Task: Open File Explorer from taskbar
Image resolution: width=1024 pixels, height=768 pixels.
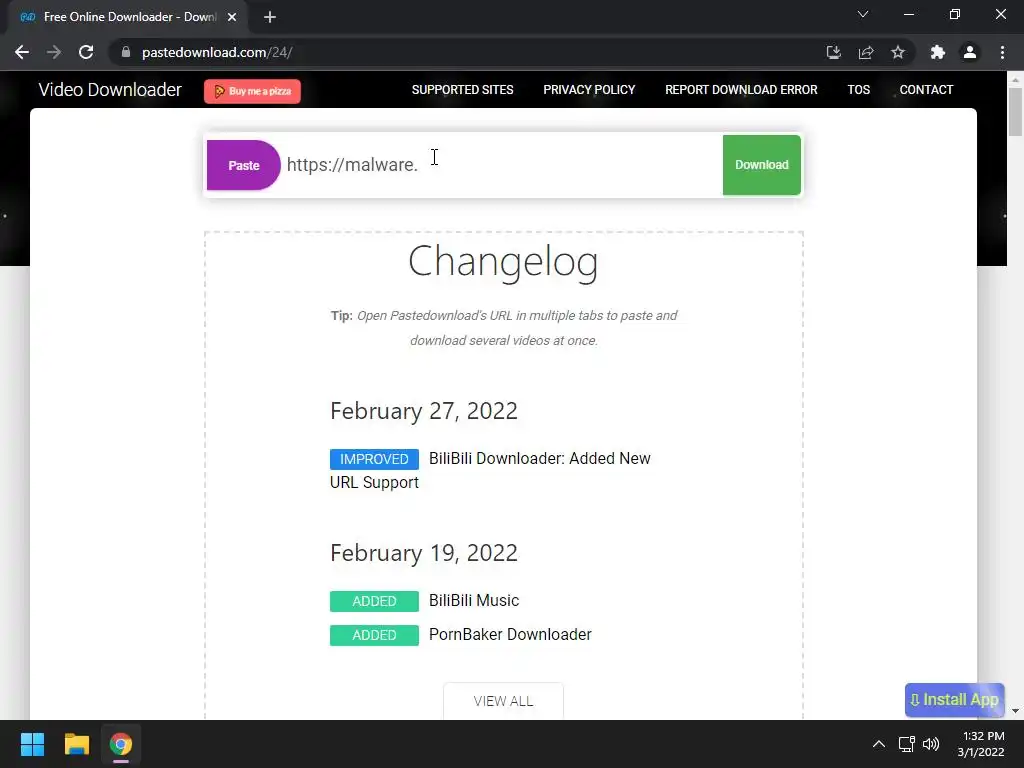Action: click(x=76, y=744)
